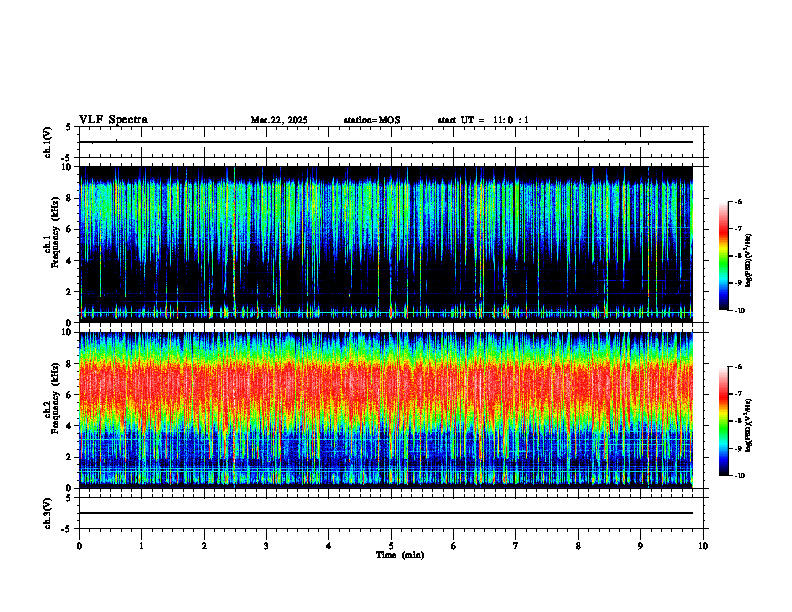This screenshot has height=612, width=792.
Task: Click the "-6" label on ch.1 color bar
Action: tap(738, 202)
